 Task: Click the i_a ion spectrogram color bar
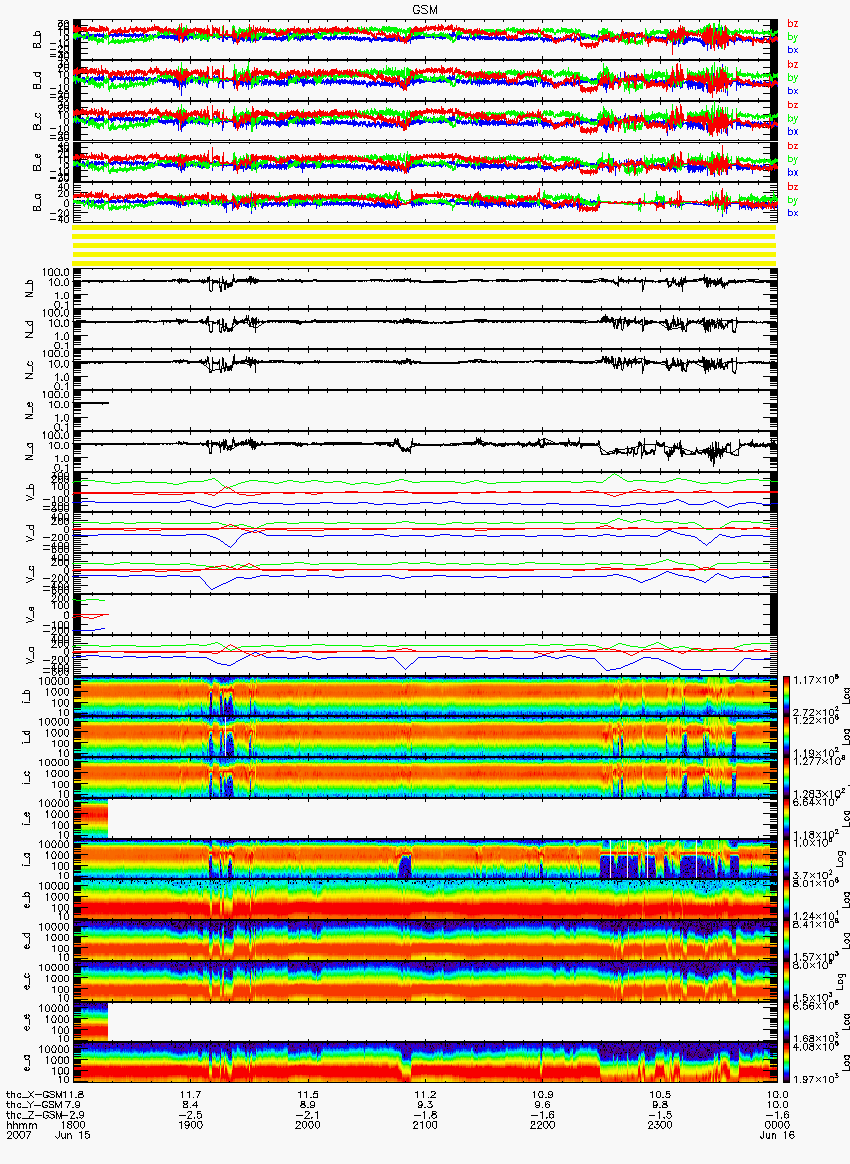[787, 859]
